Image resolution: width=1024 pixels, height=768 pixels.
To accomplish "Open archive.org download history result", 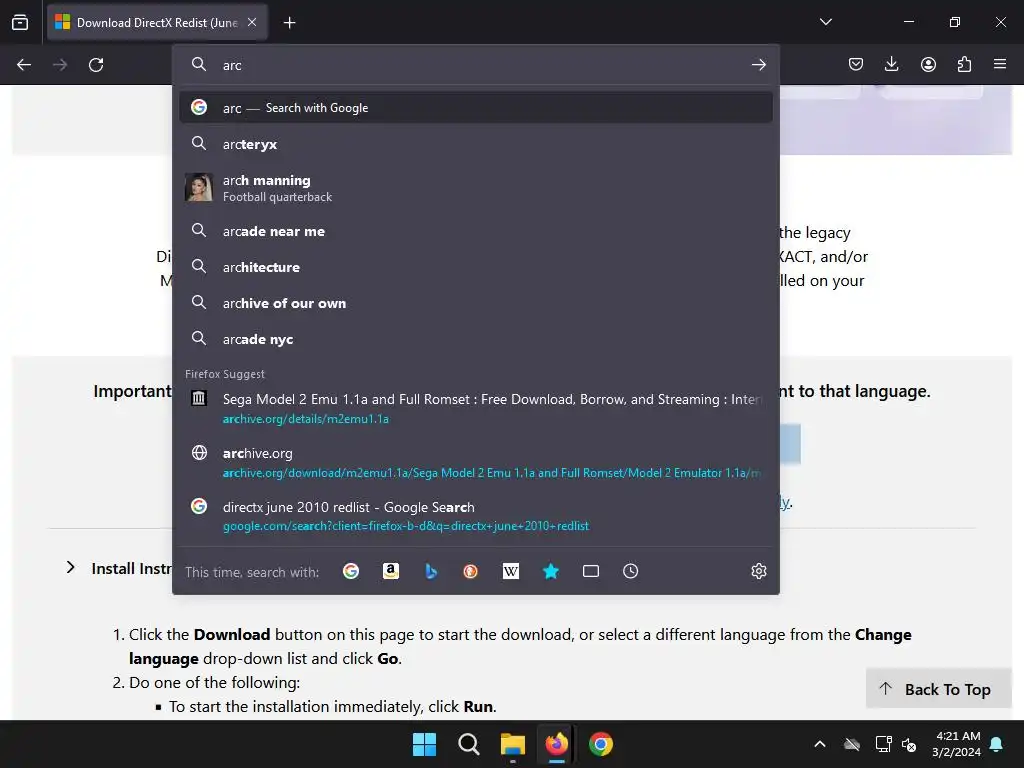I will pos(475,462).
